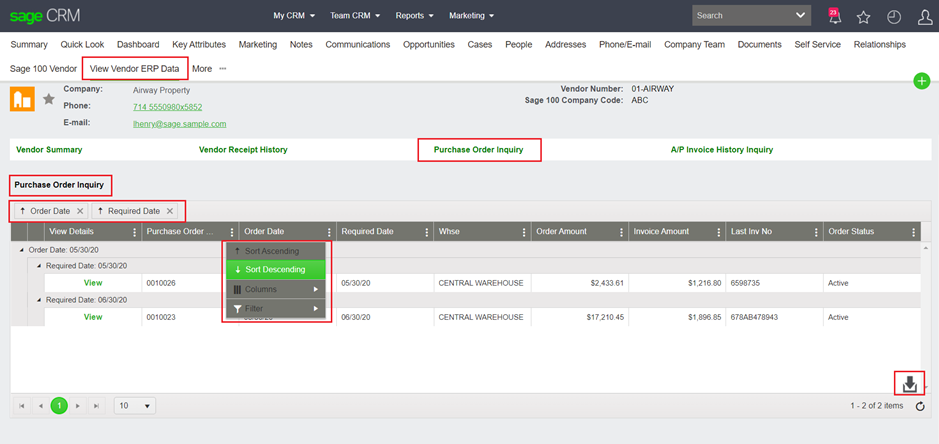The image size is (939, 444).
Task: Click in the Search input field
Action: [741, 16]
